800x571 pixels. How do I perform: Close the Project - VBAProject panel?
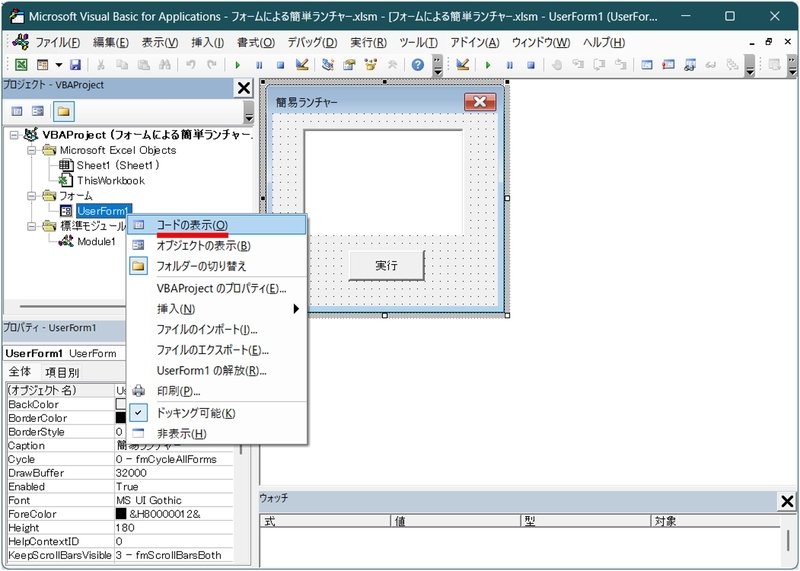coord(244,88)
